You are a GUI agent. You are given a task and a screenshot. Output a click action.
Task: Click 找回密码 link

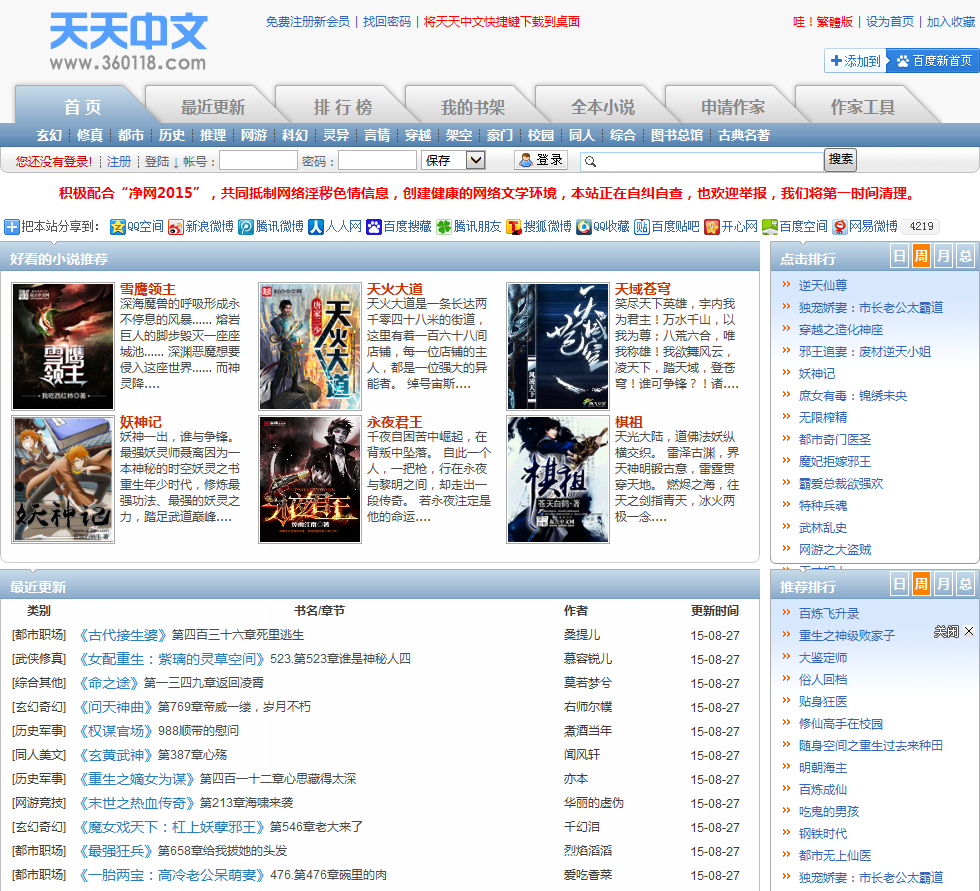click(x=387, y=22)
